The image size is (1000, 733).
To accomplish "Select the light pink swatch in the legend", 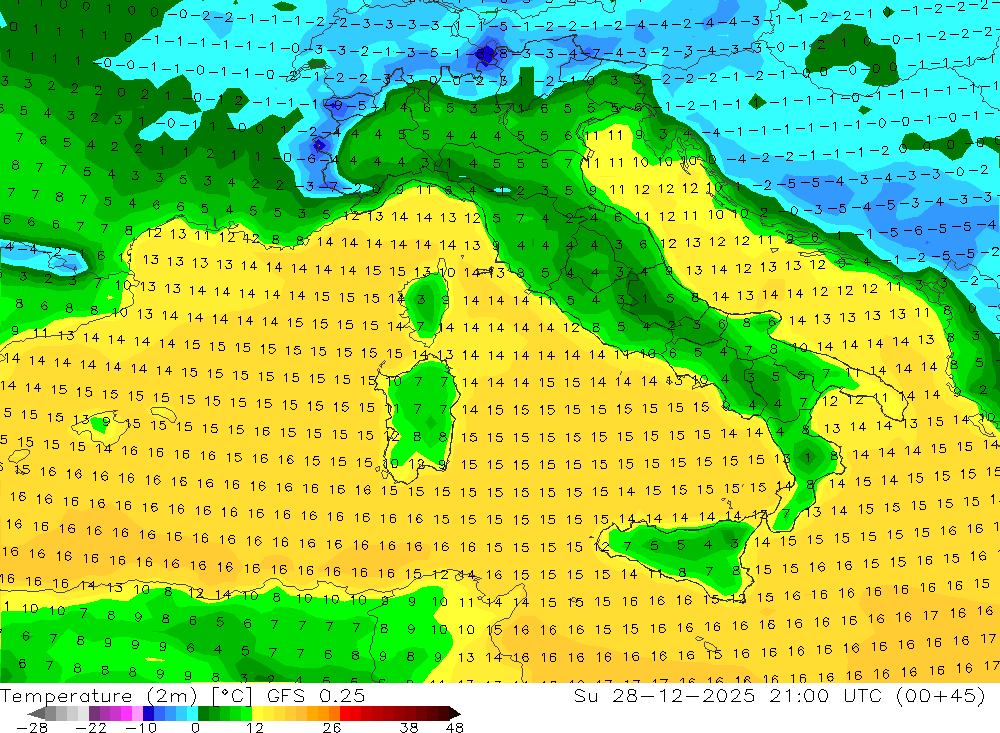I will coord(137,713).
